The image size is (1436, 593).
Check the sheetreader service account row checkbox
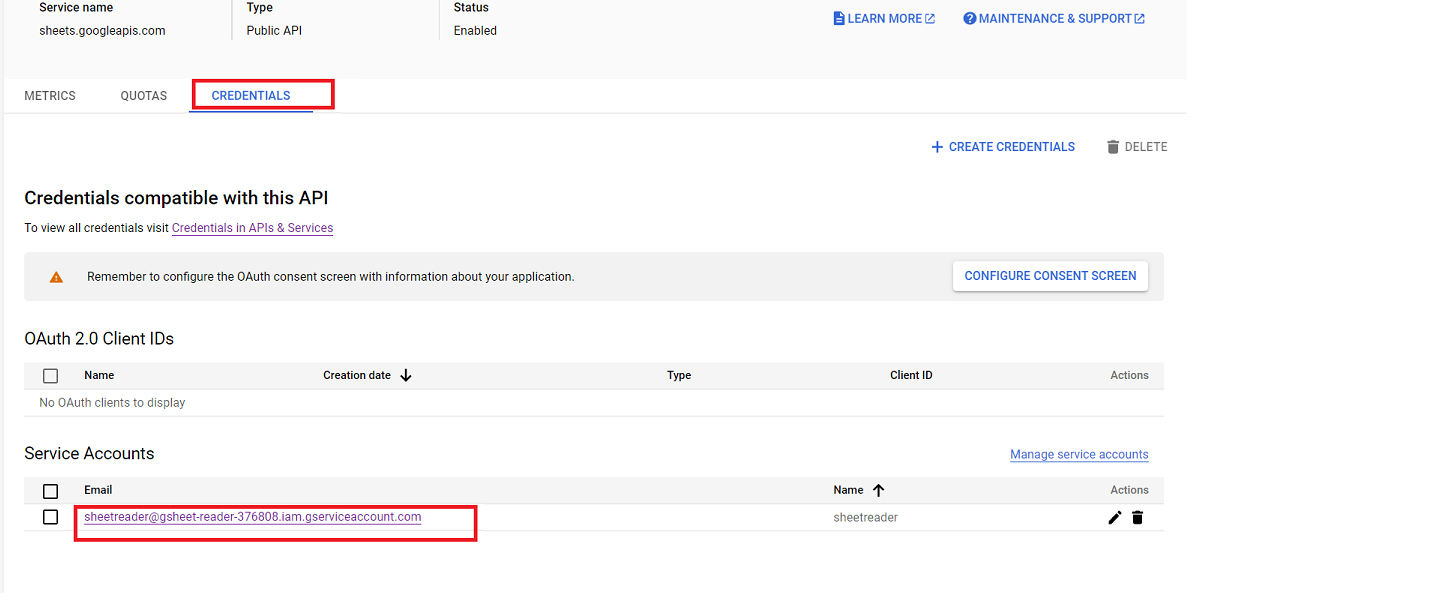pyautogui.click(x=51, y=517)
